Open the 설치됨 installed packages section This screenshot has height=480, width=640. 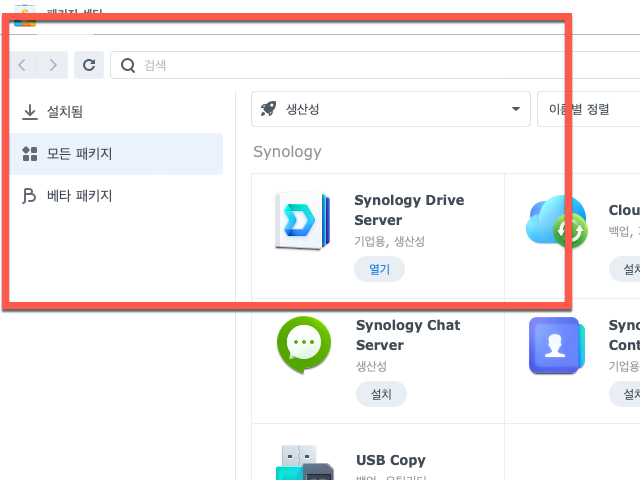[116, 111]
